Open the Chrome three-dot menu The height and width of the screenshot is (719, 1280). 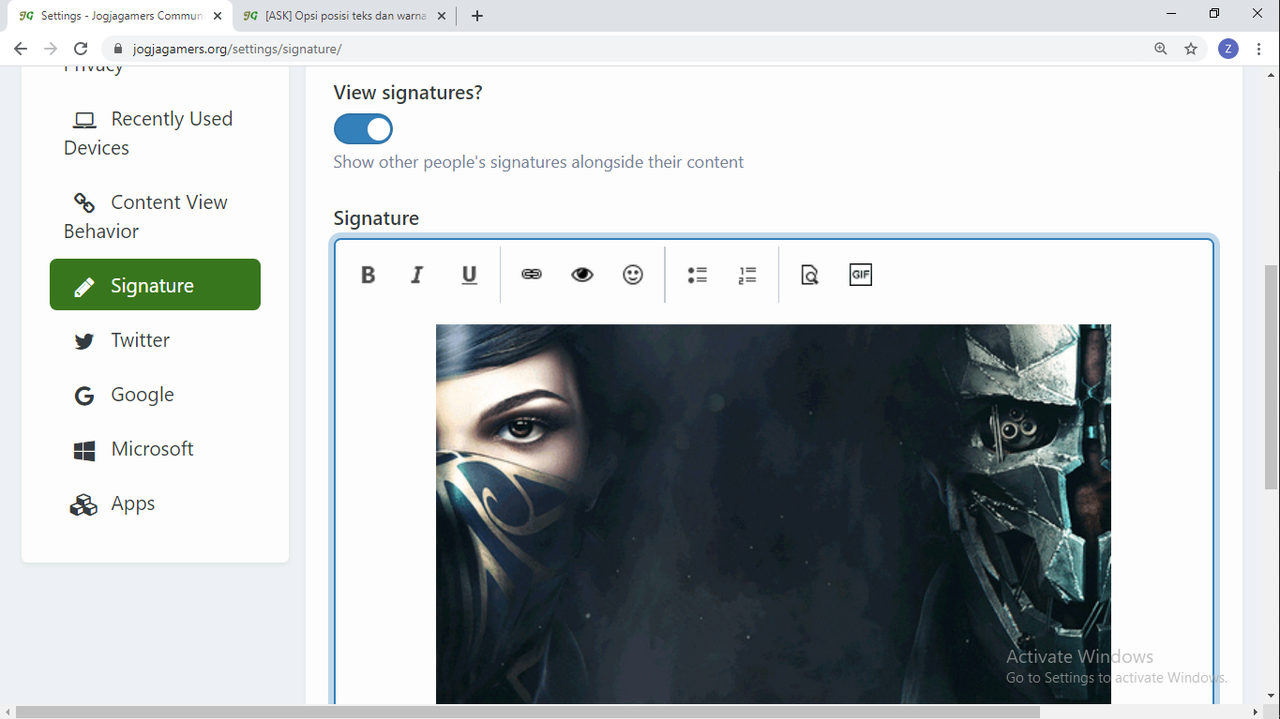[x=1259, y=48]
